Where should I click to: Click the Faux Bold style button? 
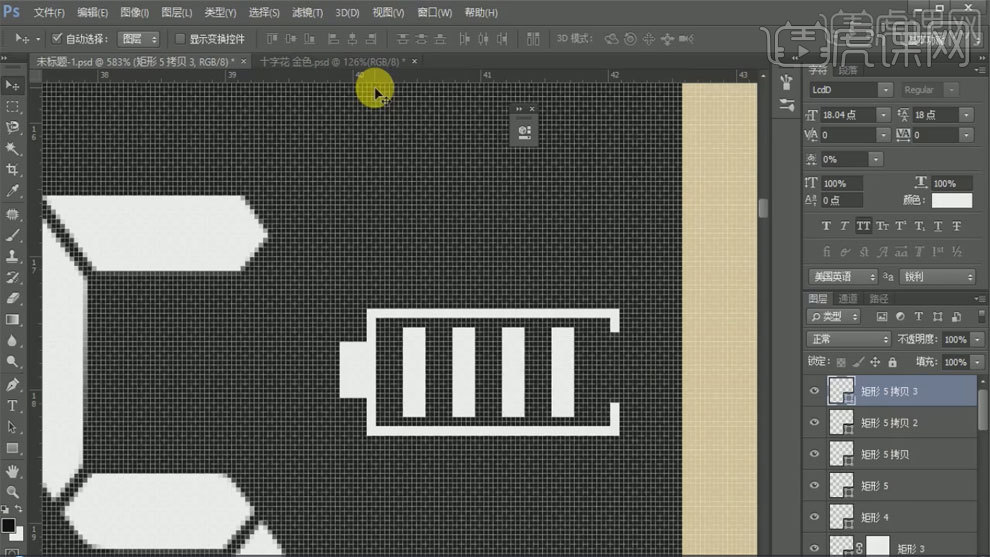826,226
